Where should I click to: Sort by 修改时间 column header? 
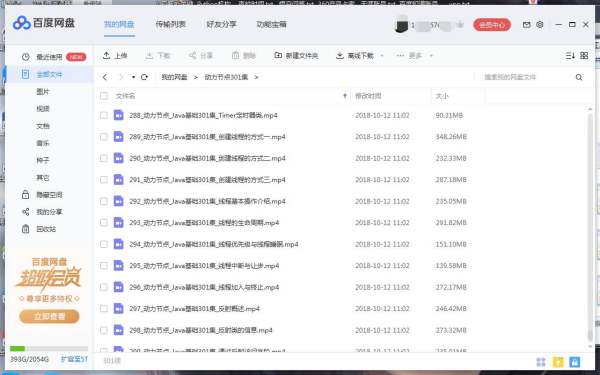tap(368, 96)
